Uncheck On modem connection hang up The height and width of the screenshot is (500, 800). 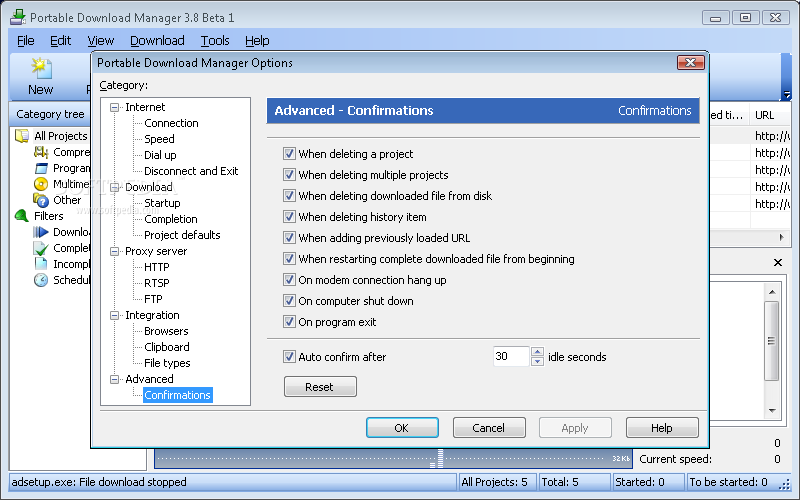click(289, 280)
